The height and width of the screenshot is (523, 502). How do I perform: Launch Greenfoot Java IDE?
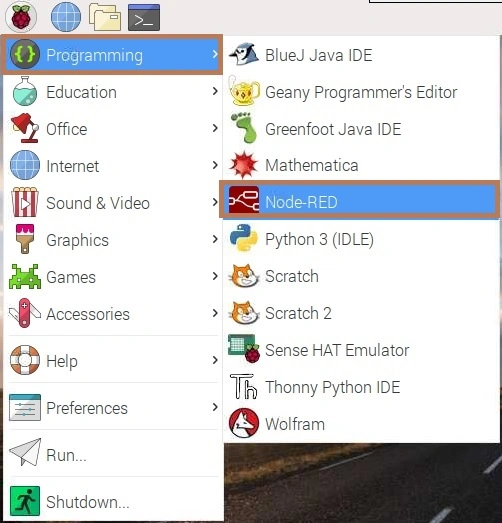[361, 129]
